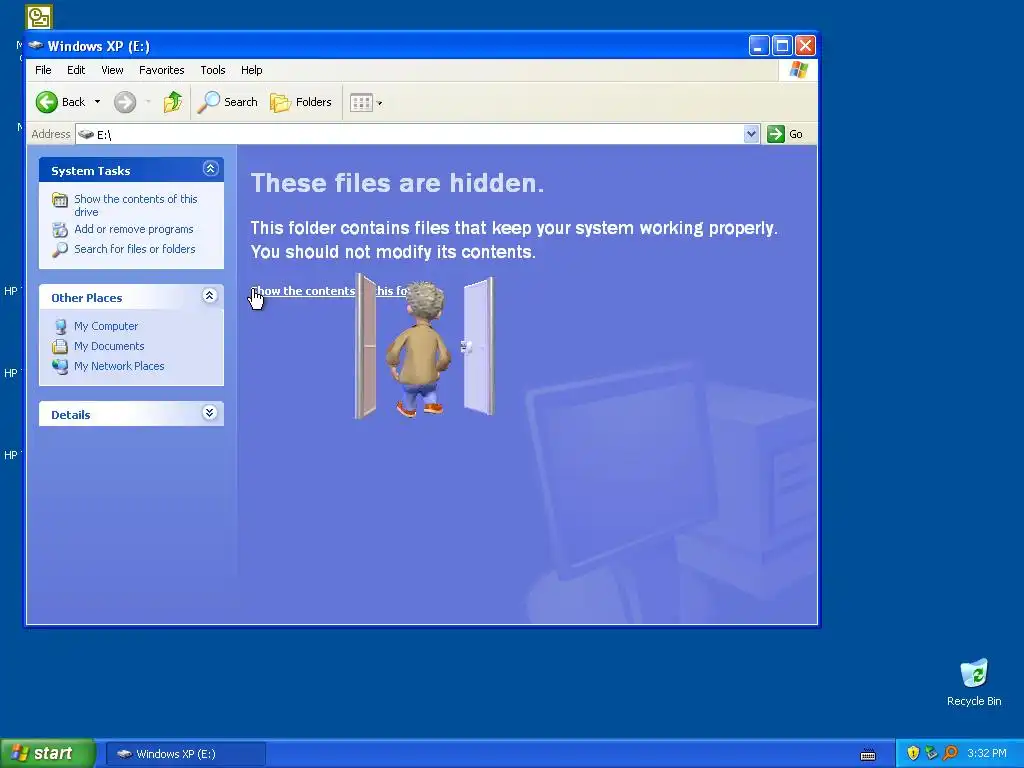Toggle the Folders pane button
Image resolution: width=1024 pixels, height=768 pixels.
[301, 102]
